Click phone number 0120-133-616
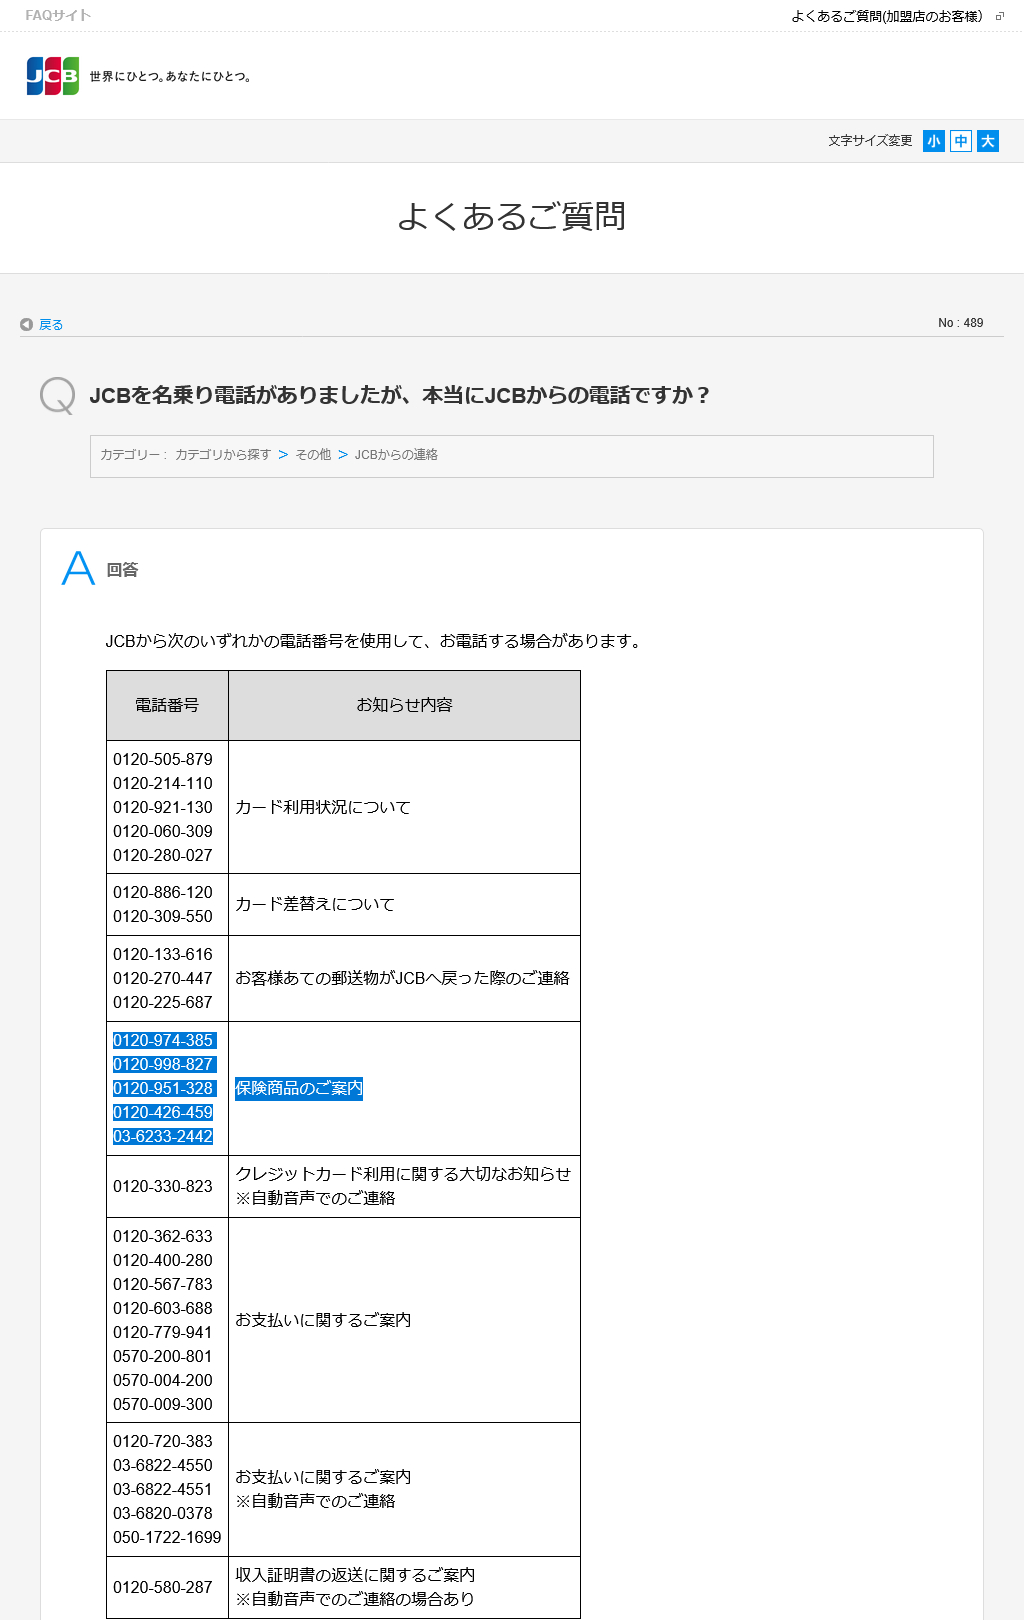 tap(163, 954)
